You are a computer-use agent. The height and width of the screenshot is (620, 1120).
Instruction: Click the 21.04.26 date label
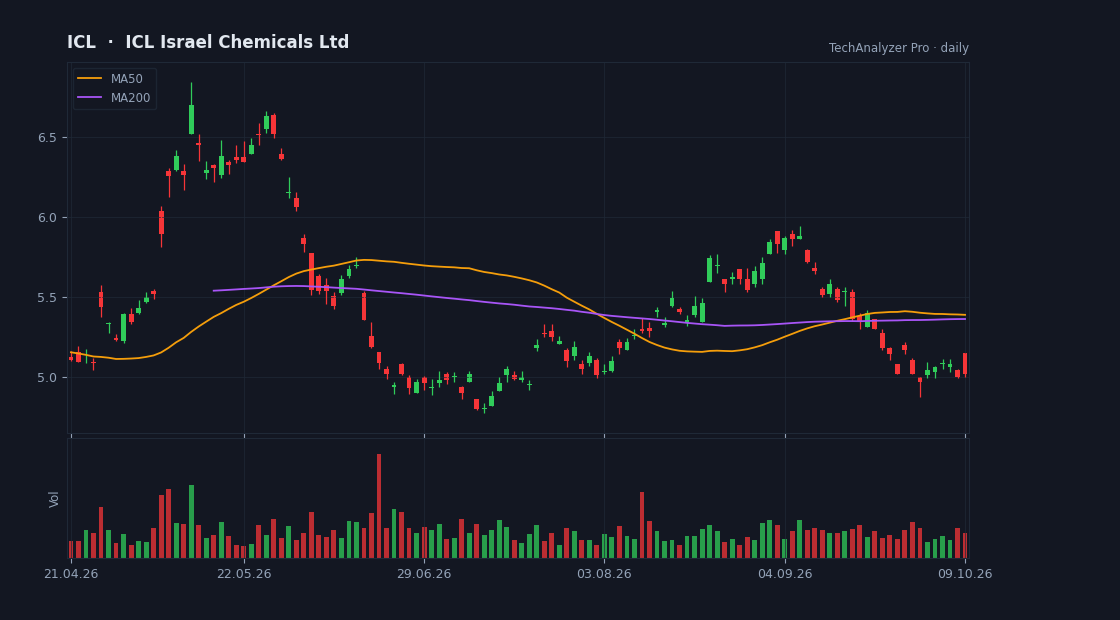tap(71, 574)
